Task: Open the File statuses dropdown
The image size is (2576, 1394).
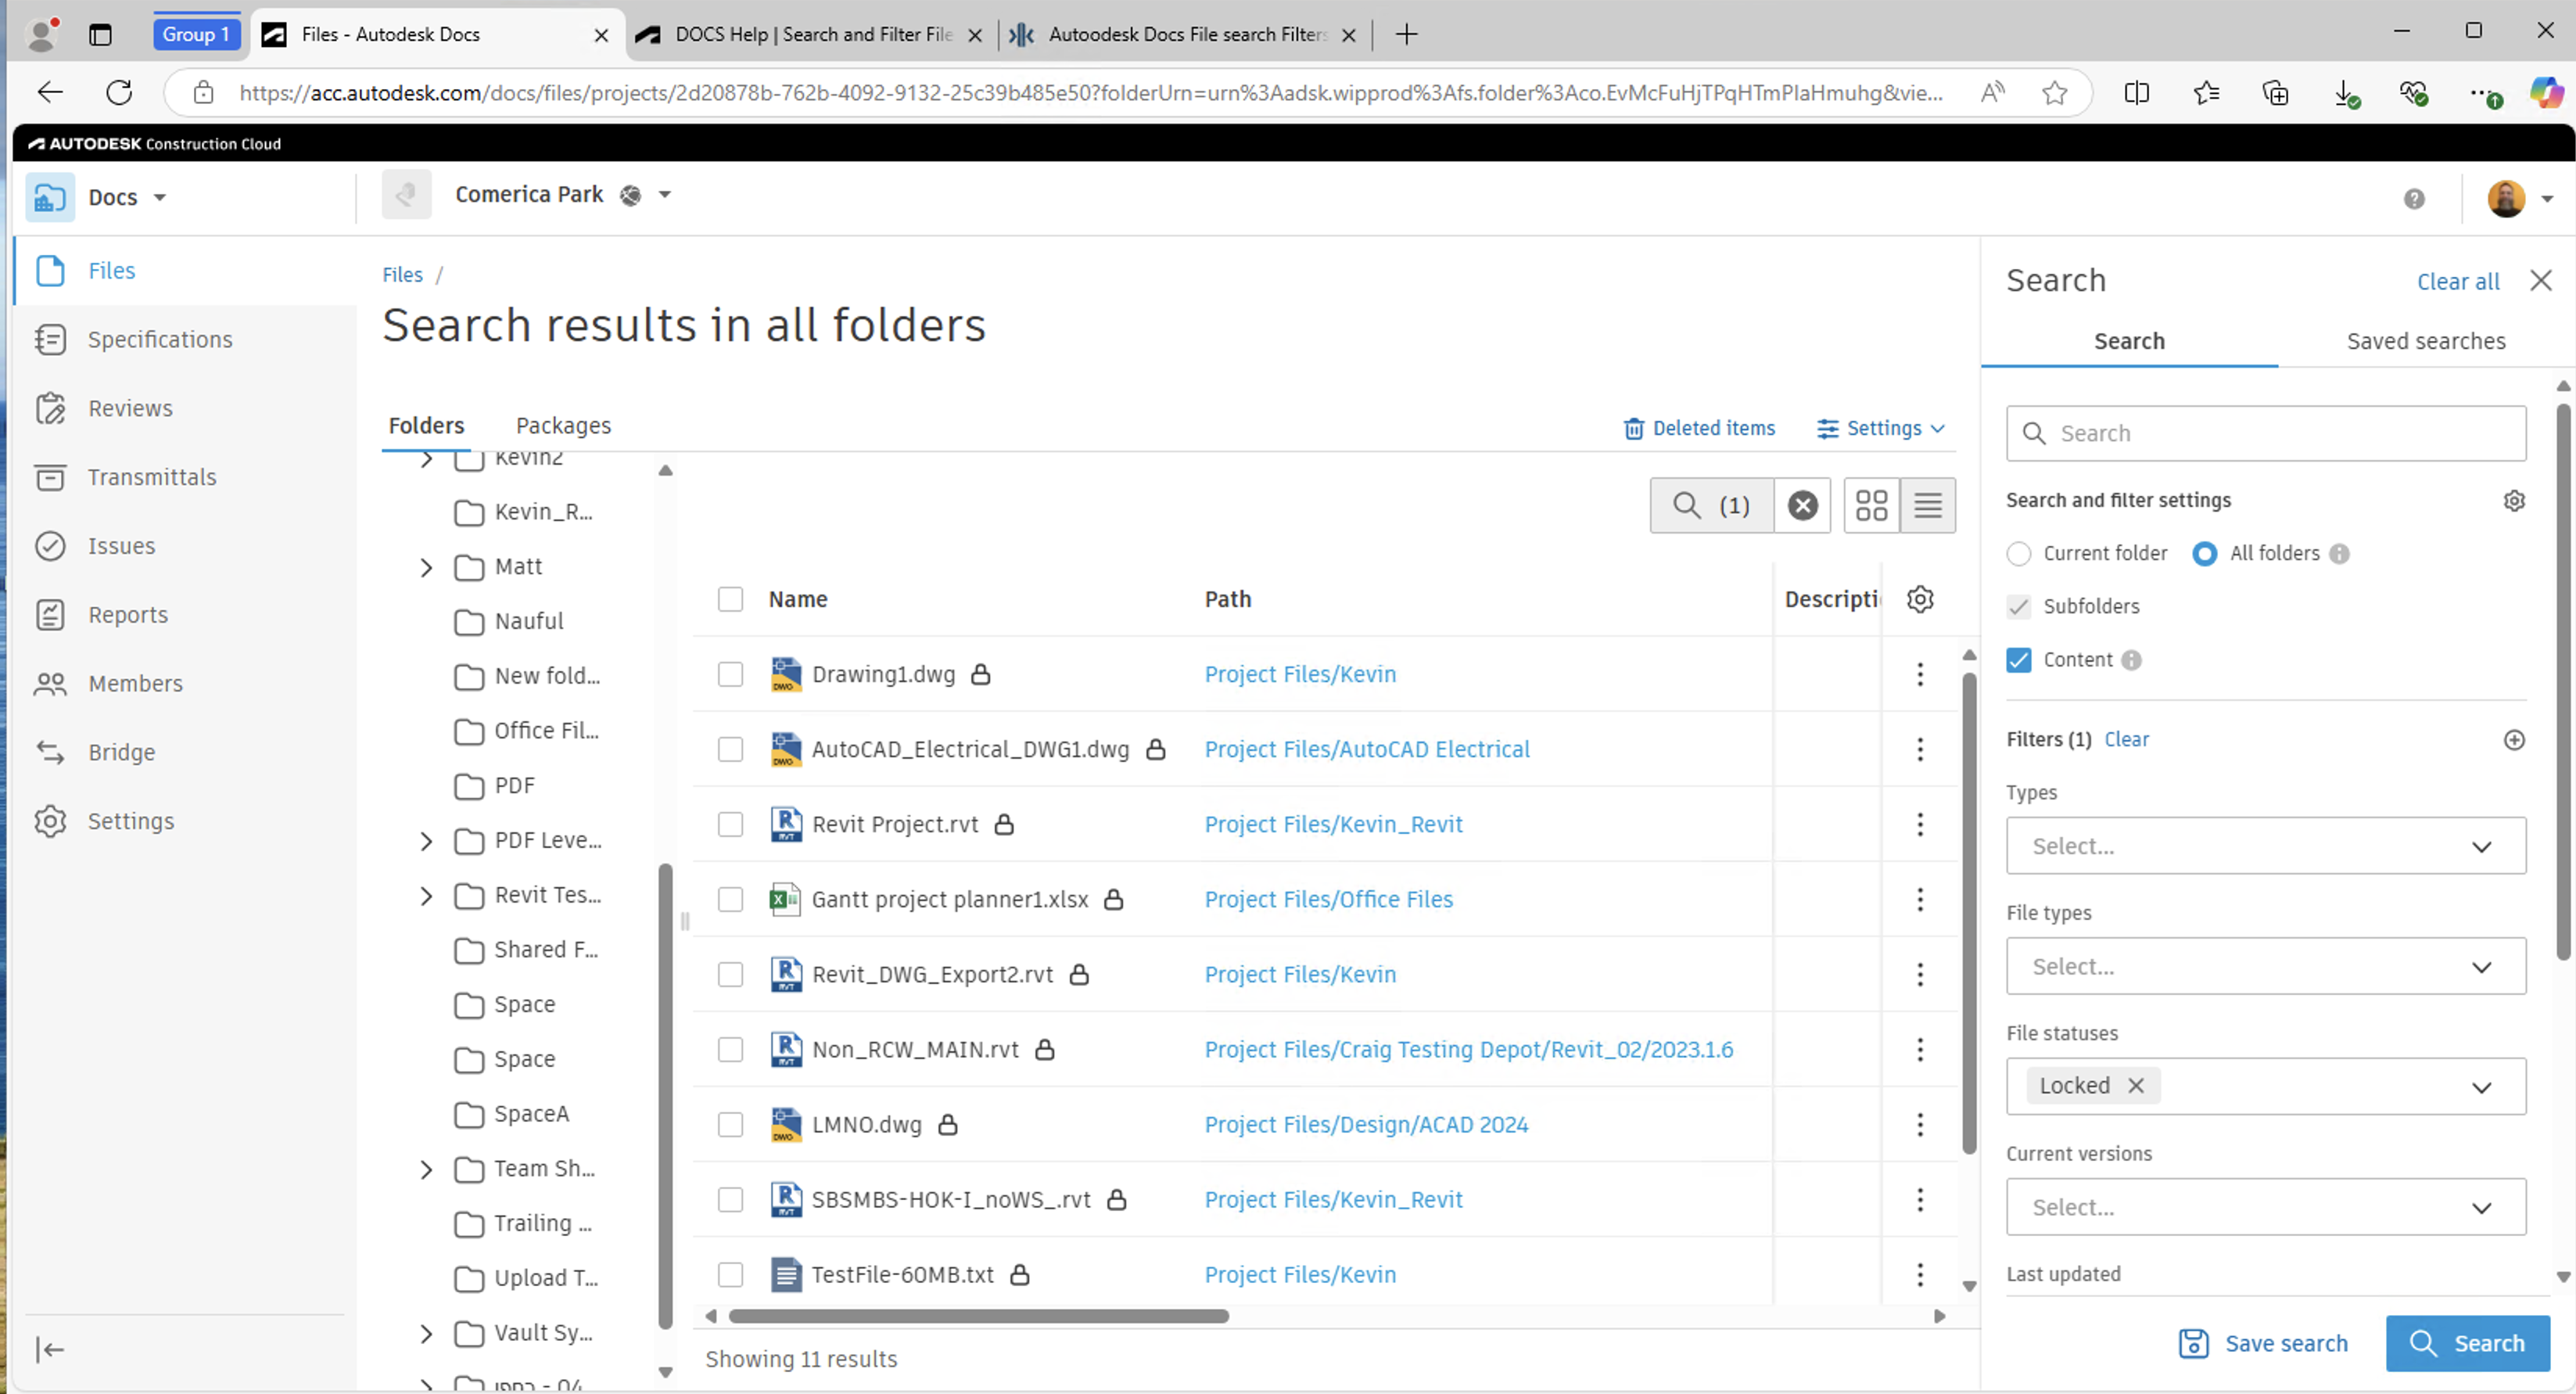Action: [x=2265, y=1086]
